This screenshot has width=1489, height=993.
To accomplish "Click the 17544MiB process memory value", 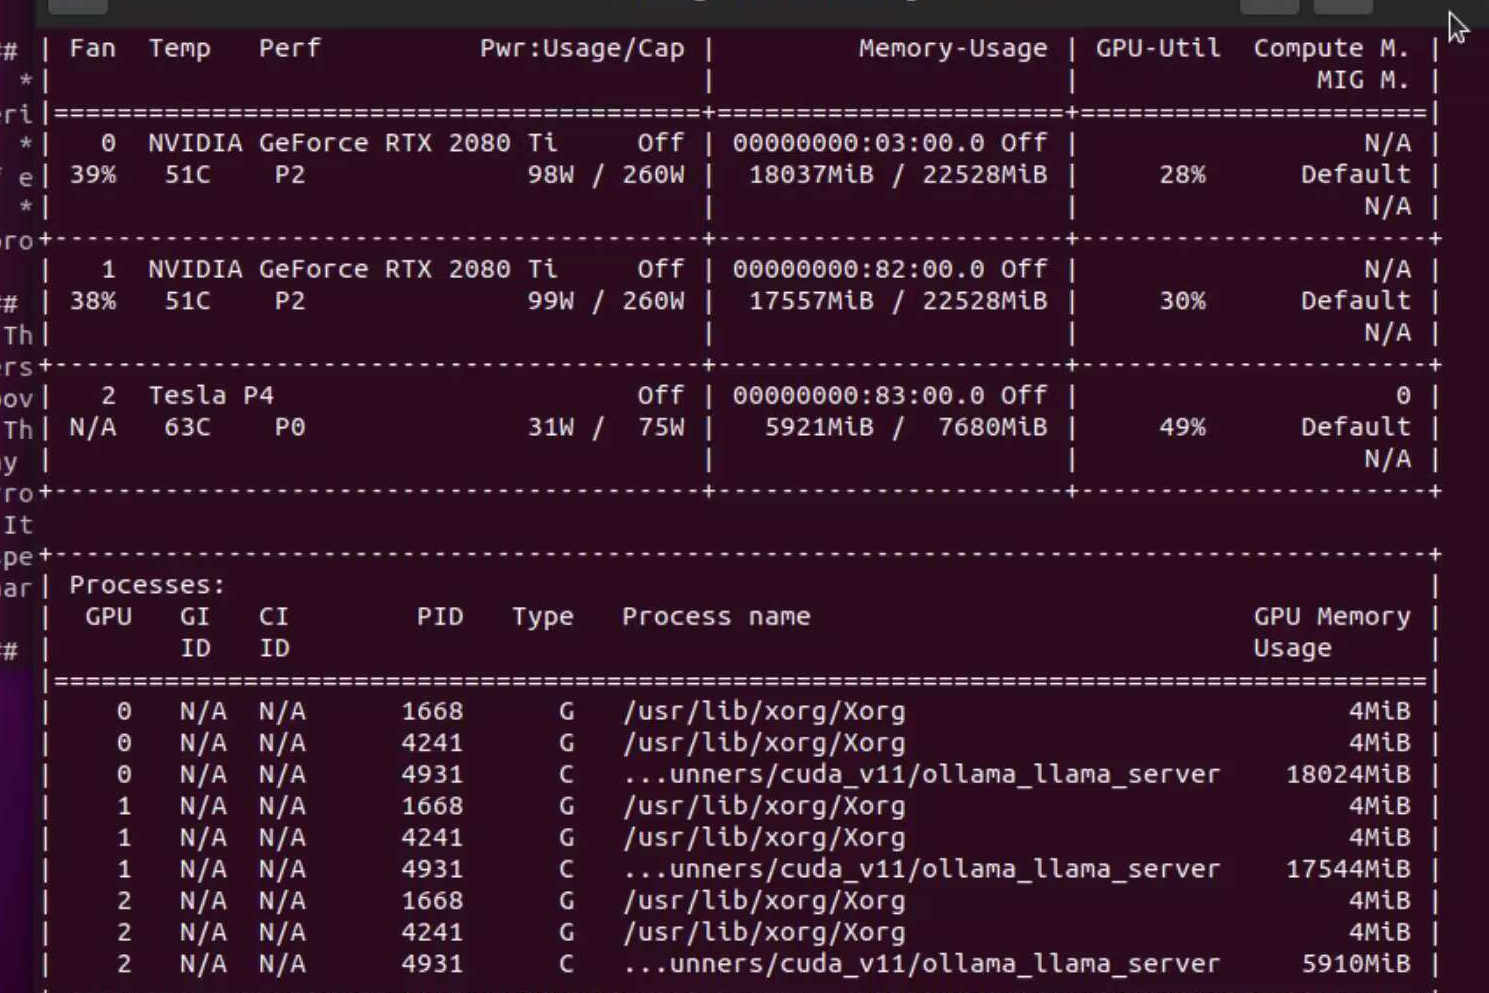I will [x=1347, y=869].
